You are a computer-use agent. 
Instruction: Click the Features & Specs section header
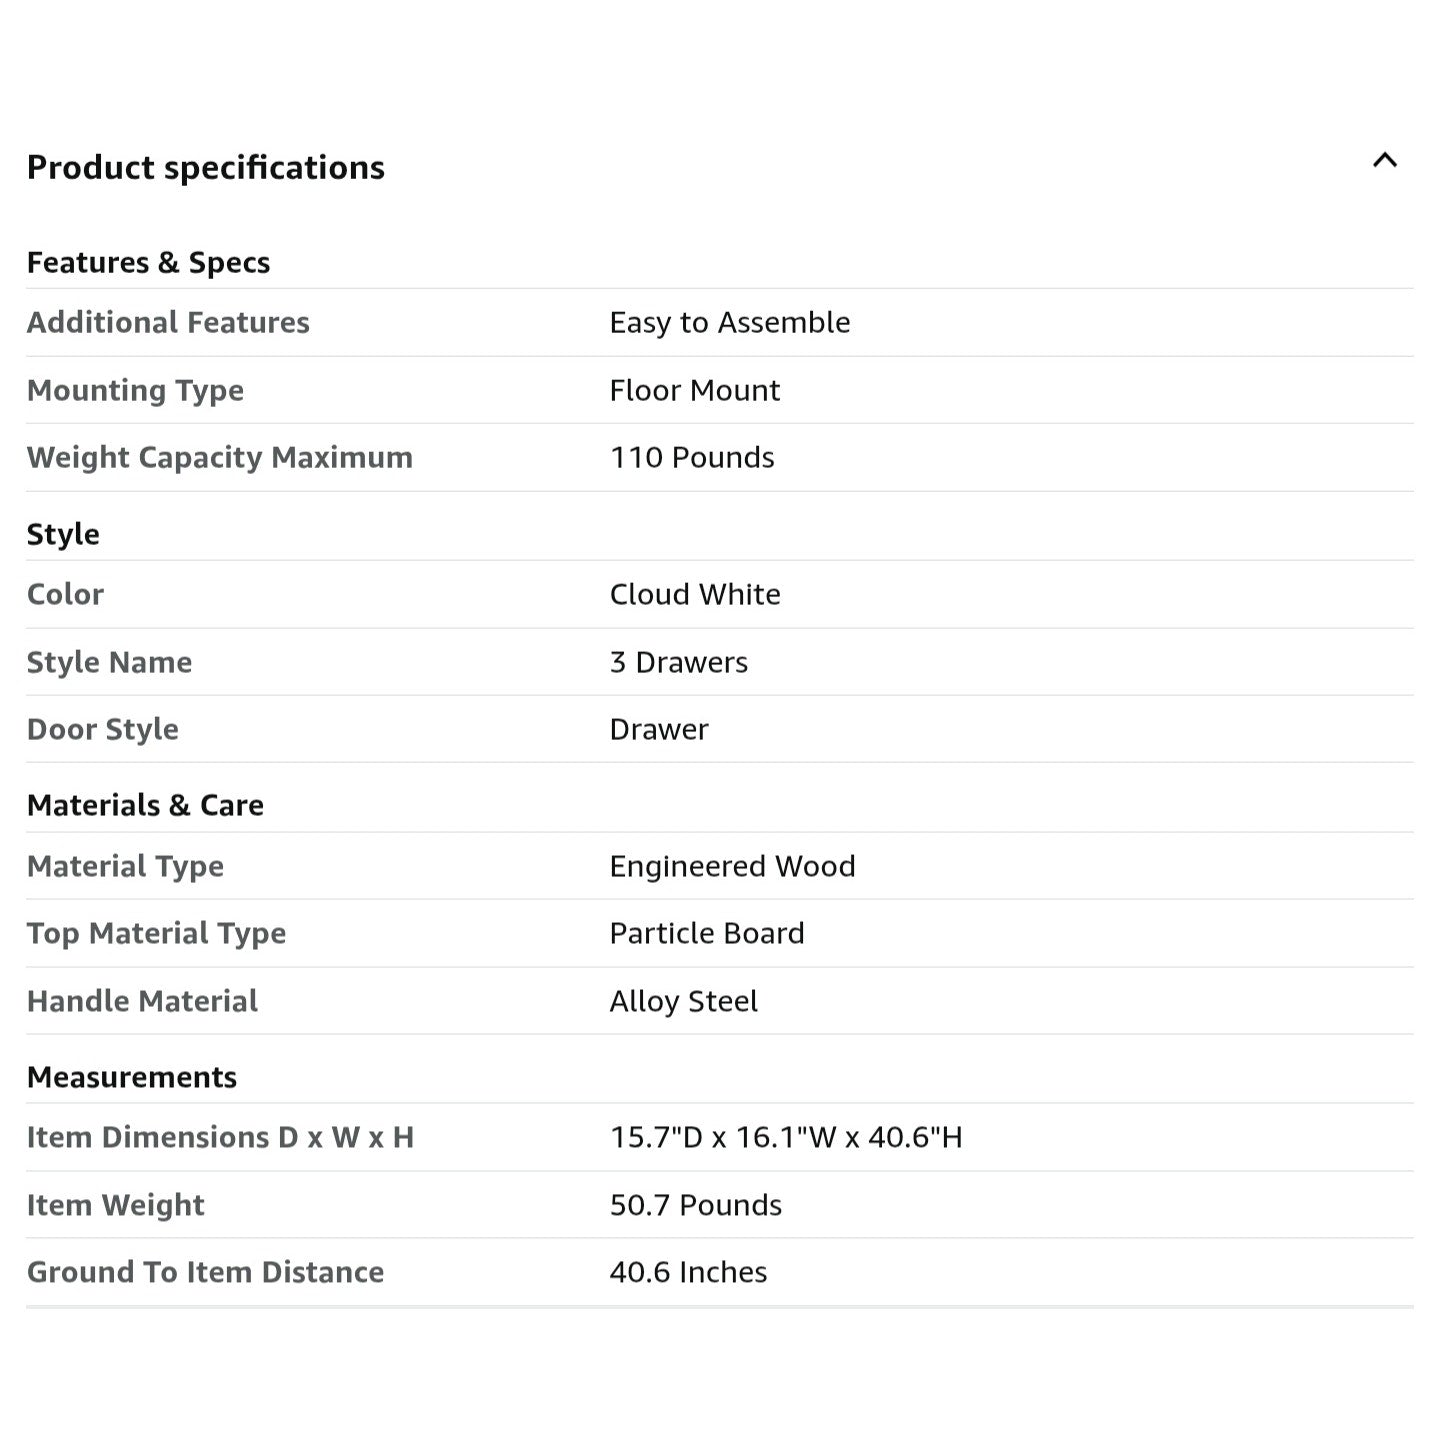coord(148,262)
